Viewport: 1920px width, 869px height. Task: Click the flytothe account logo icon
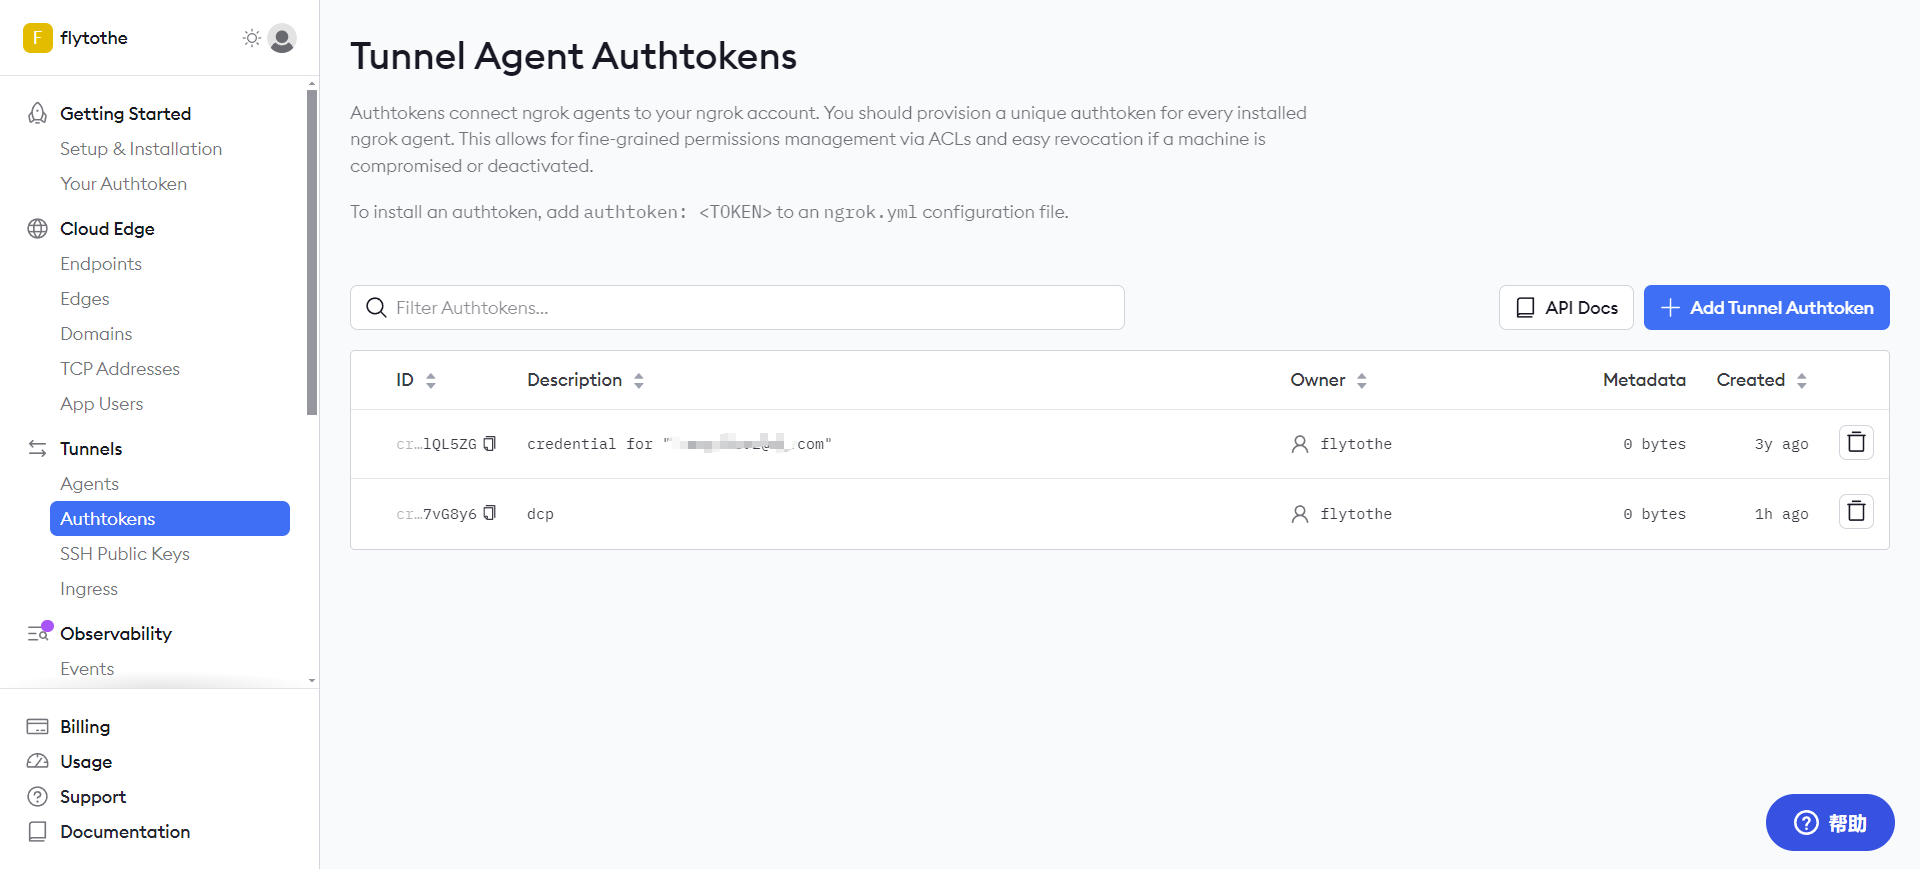(37, 38)
